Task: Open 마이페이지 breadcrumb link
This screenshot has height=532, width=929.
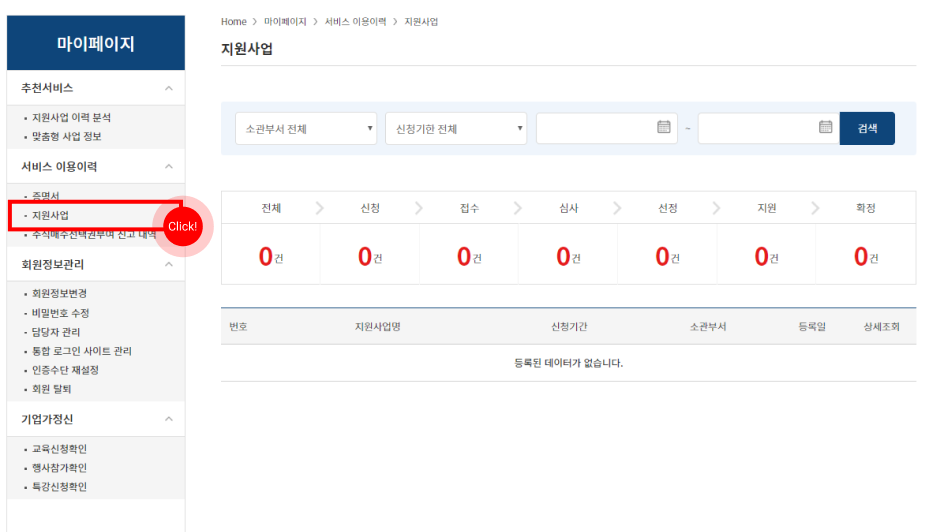Action: point(285,21)
